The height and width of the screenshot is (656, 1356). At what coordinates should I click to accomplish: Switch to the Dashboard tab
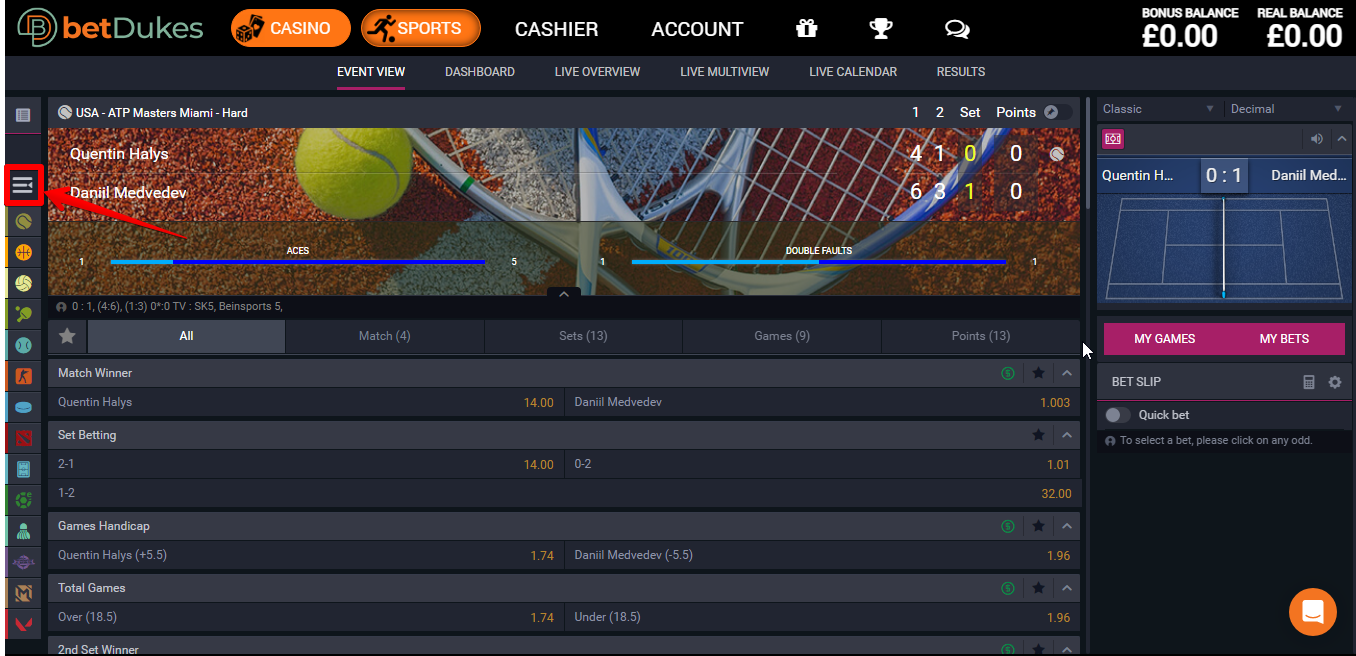tap(480, 72)
